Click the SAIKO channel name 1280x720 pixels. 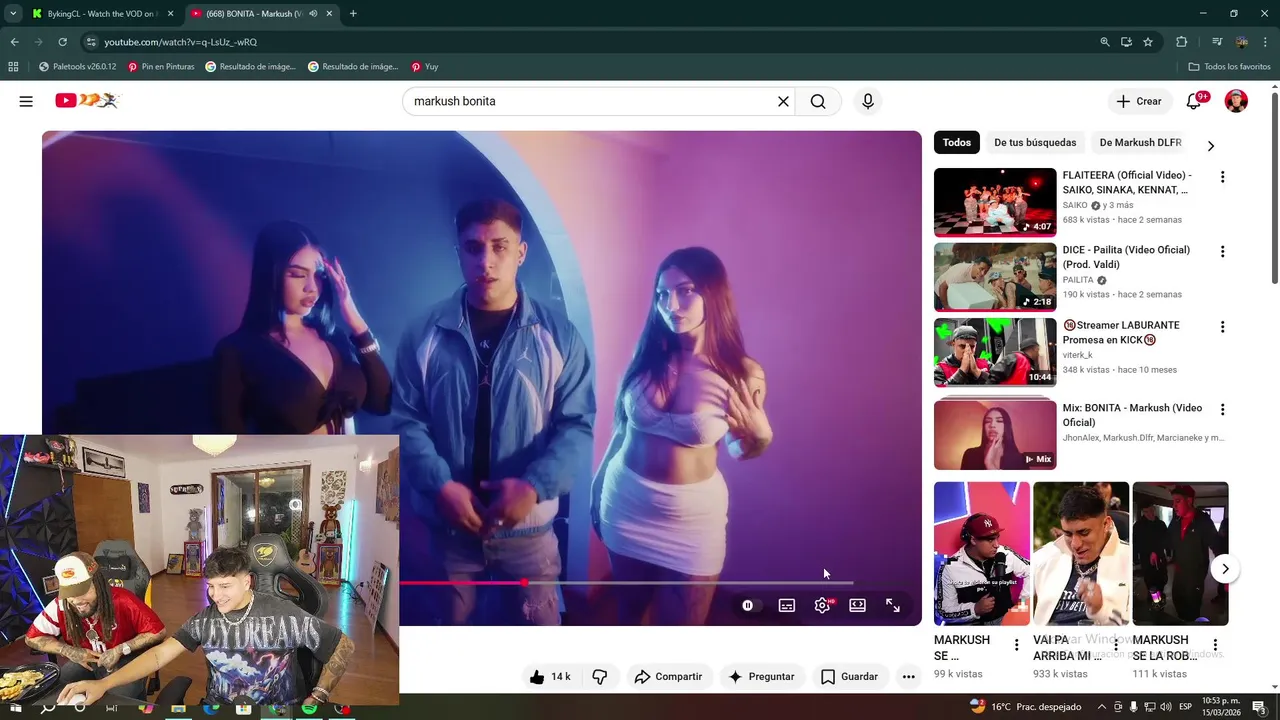(x=1075, y=205)
